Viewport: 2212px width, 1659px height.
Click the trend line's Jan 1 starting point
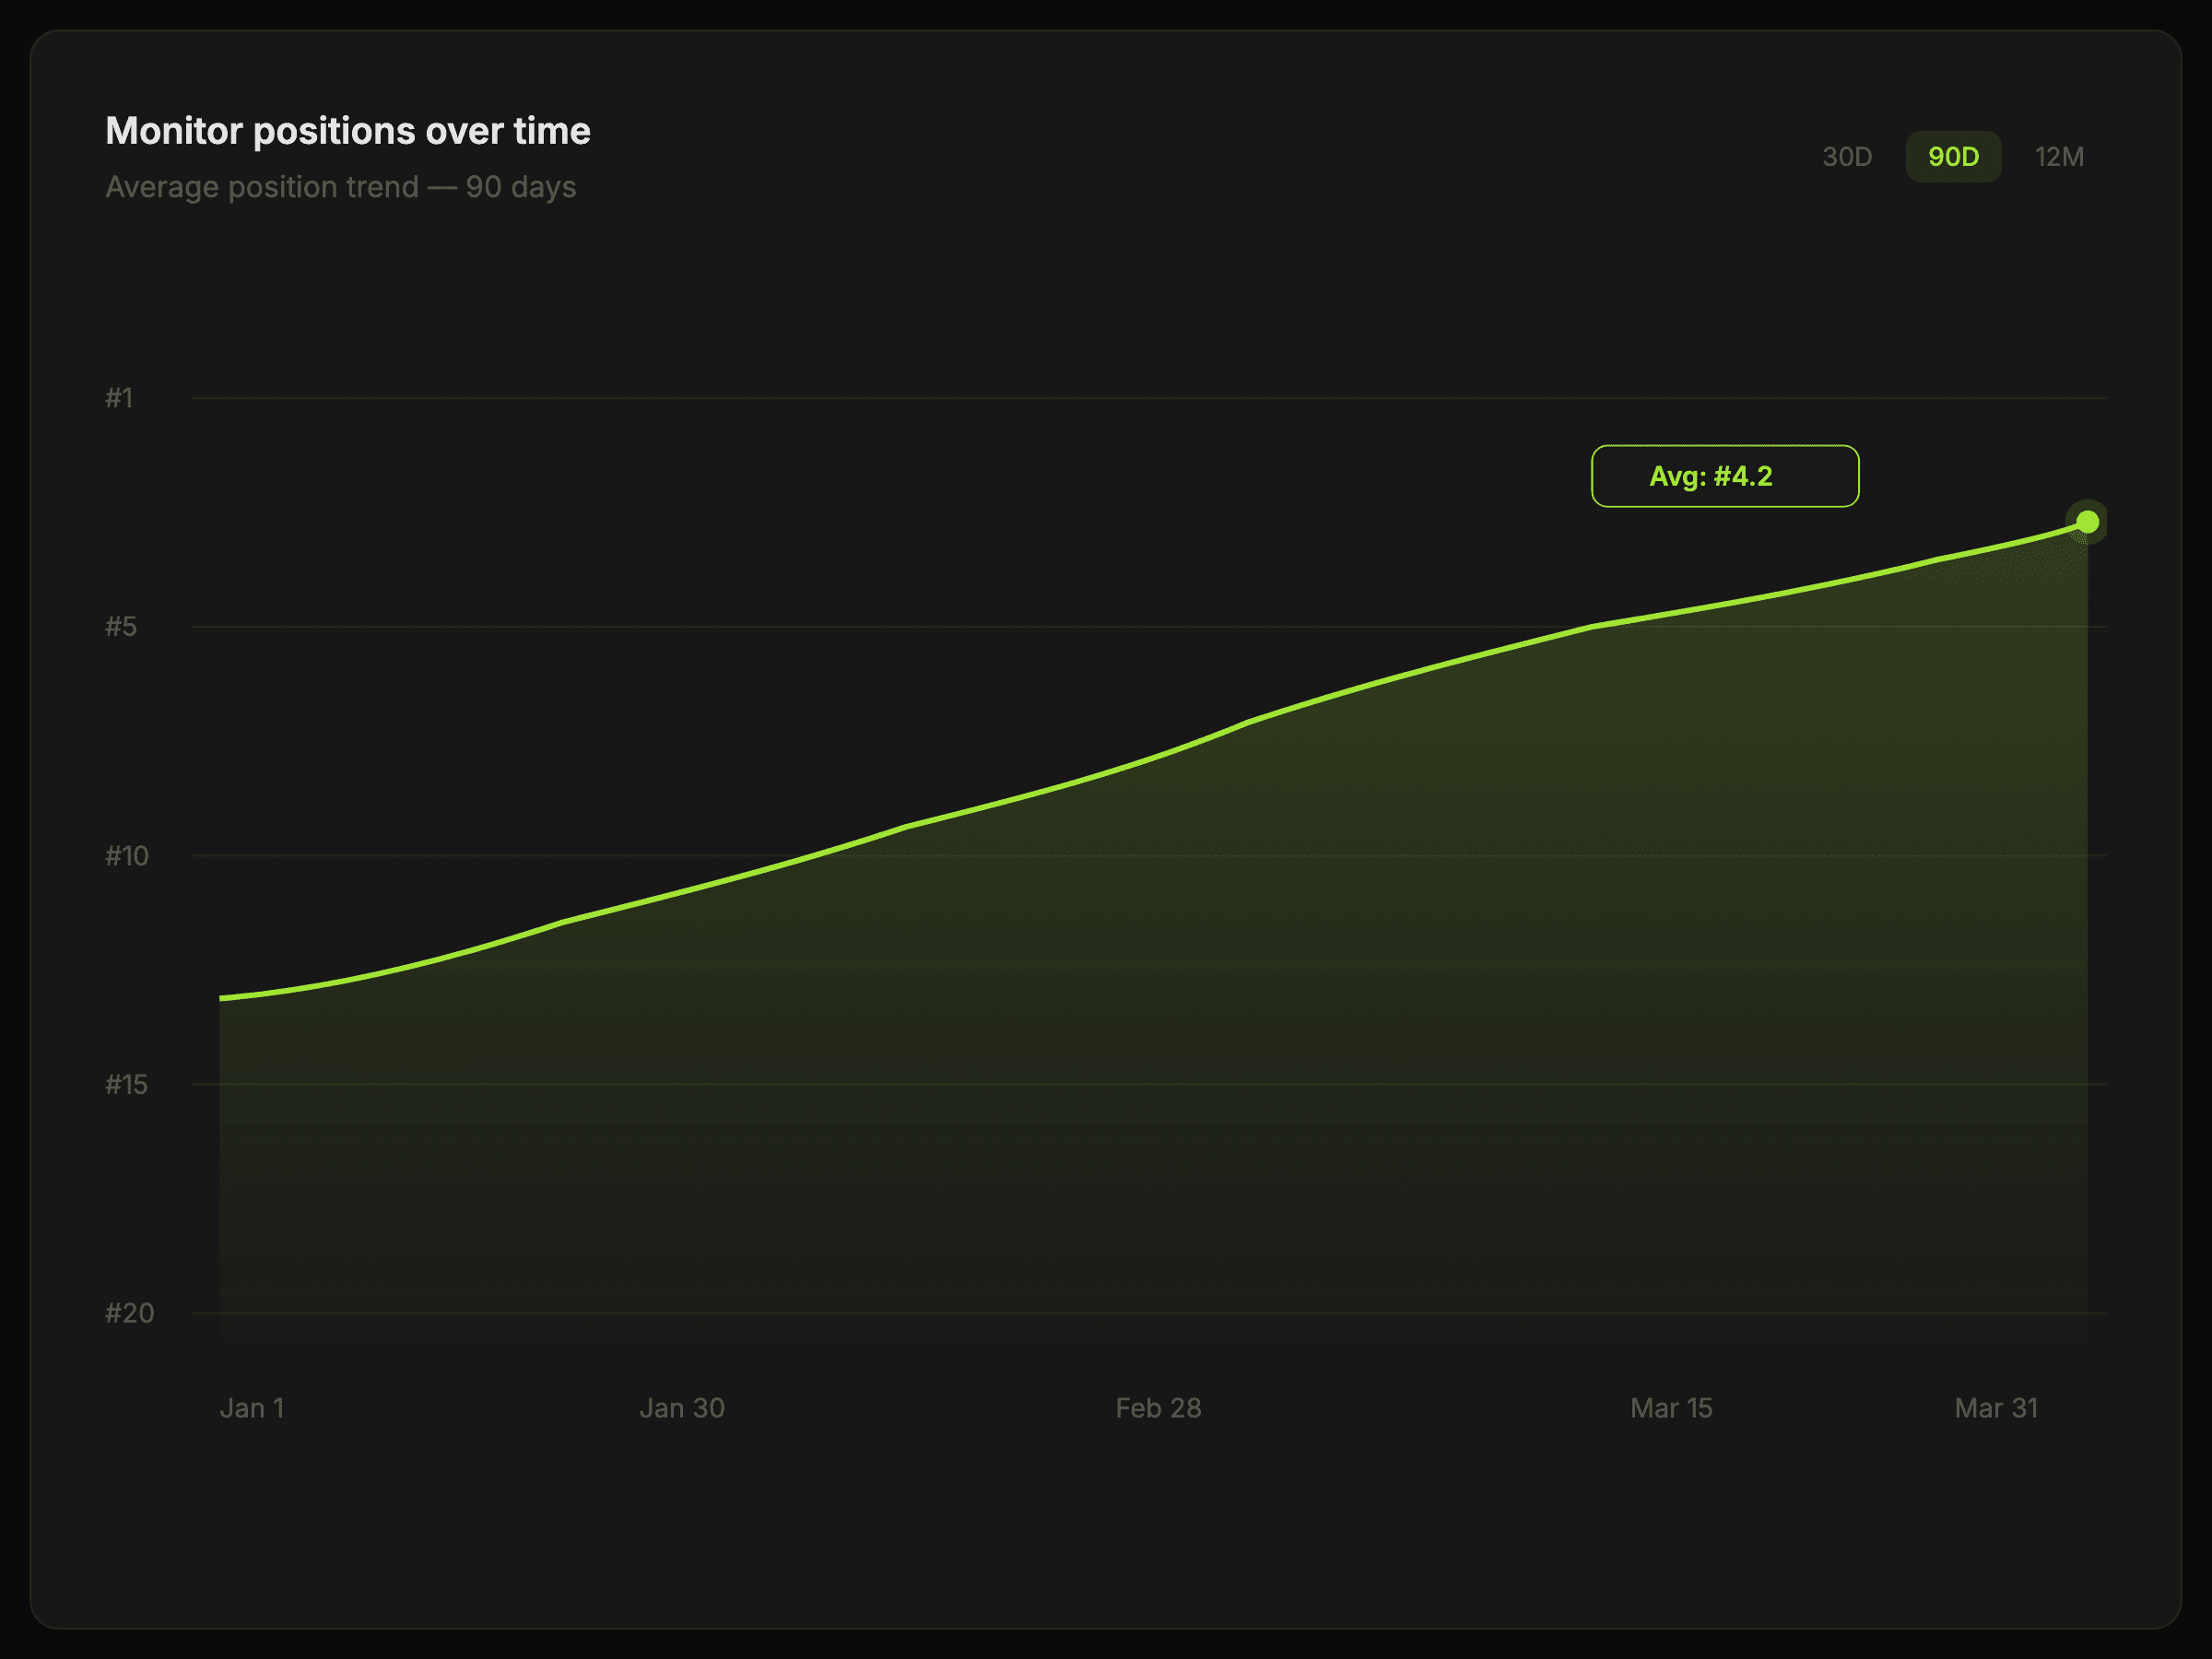coord(222,998)
